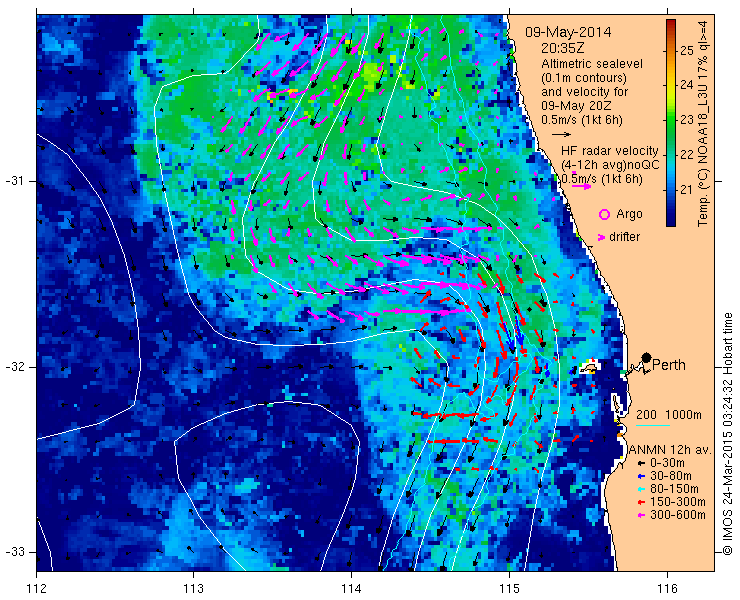Click the '0.5m/s (1kt 6h)' text under HF radar

[x=602, y=179]
